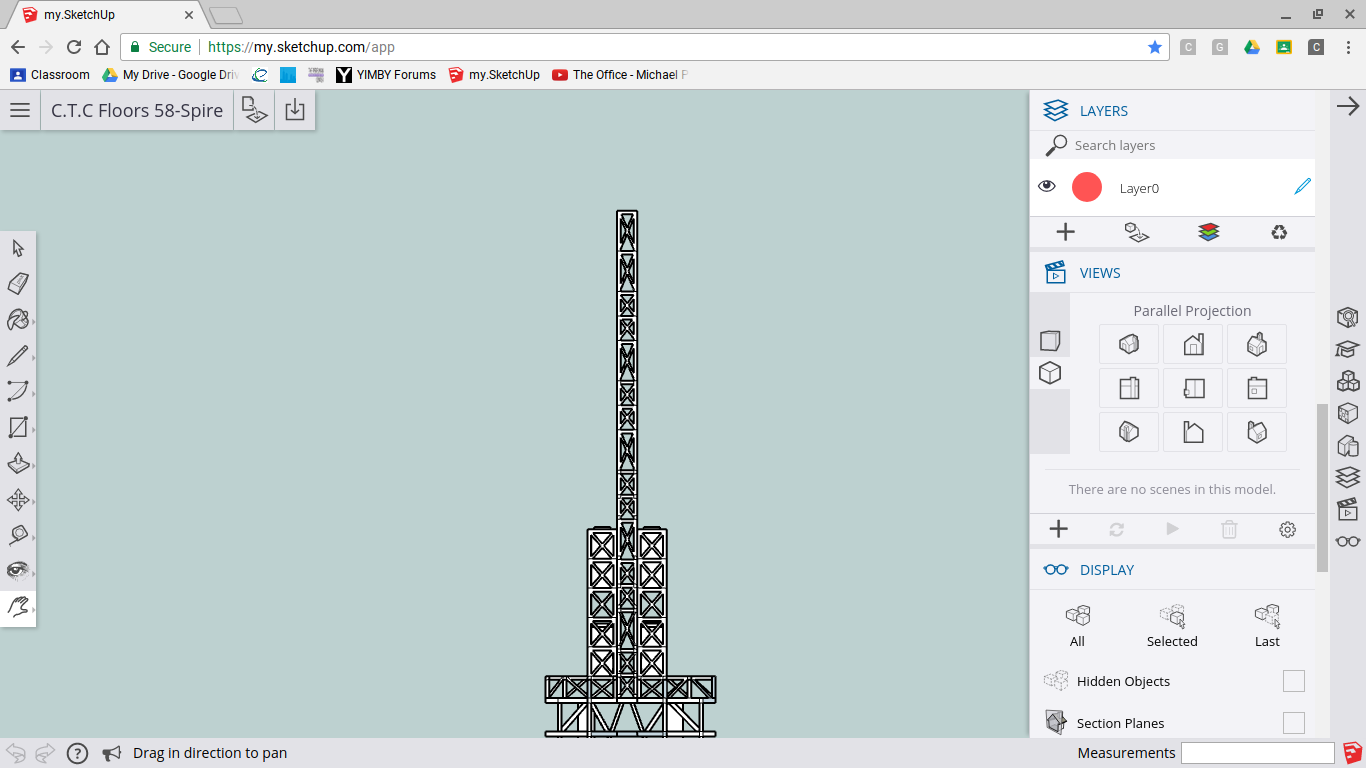Select the Paint Bucket tool

(18, 320)
